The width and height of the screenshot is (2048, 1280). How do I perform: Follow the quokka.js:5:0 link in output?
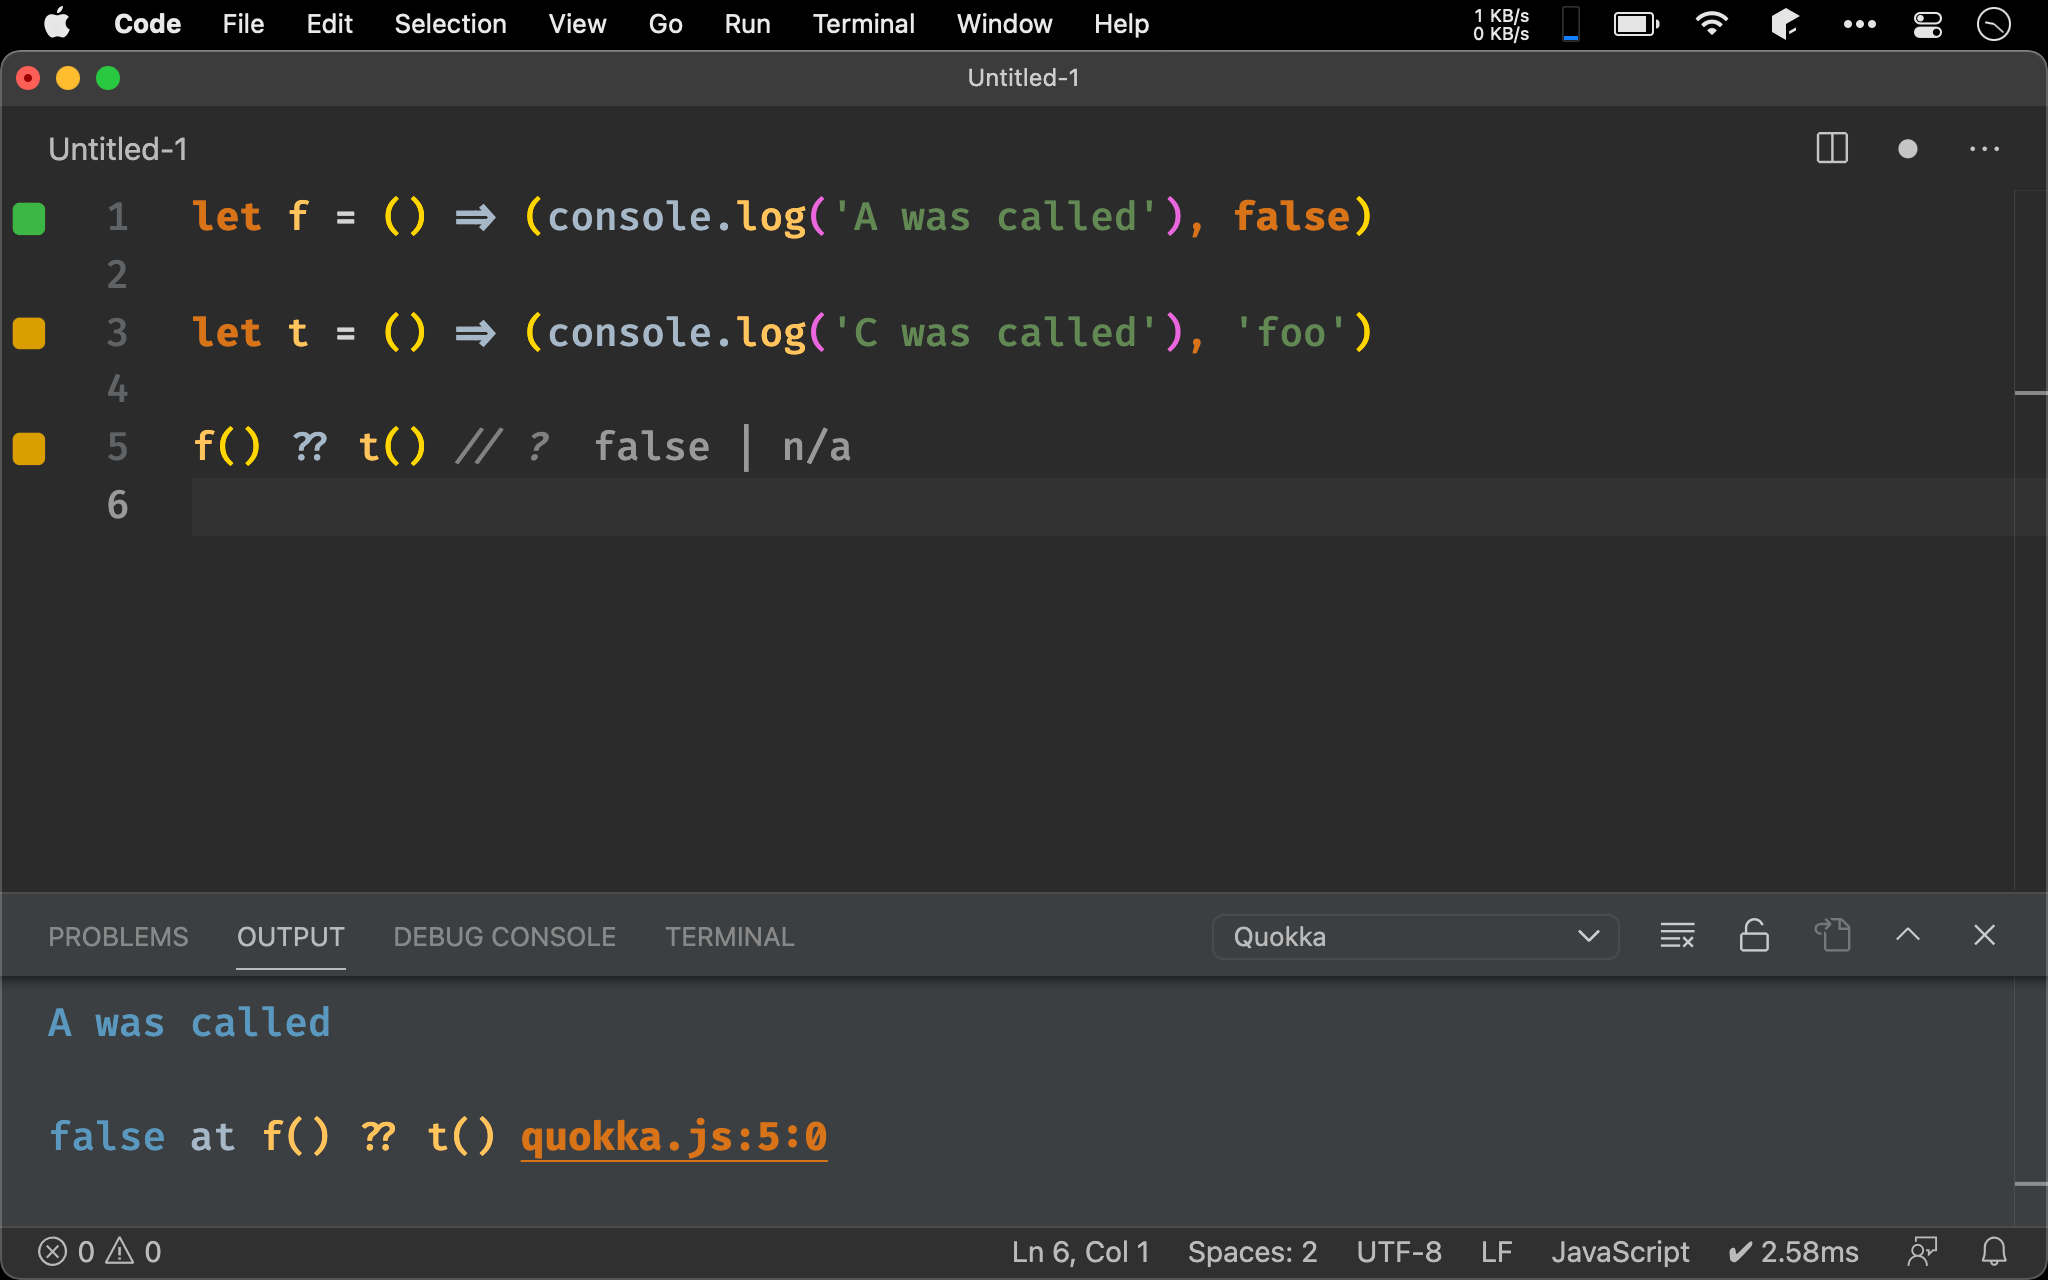point(673,1137)
